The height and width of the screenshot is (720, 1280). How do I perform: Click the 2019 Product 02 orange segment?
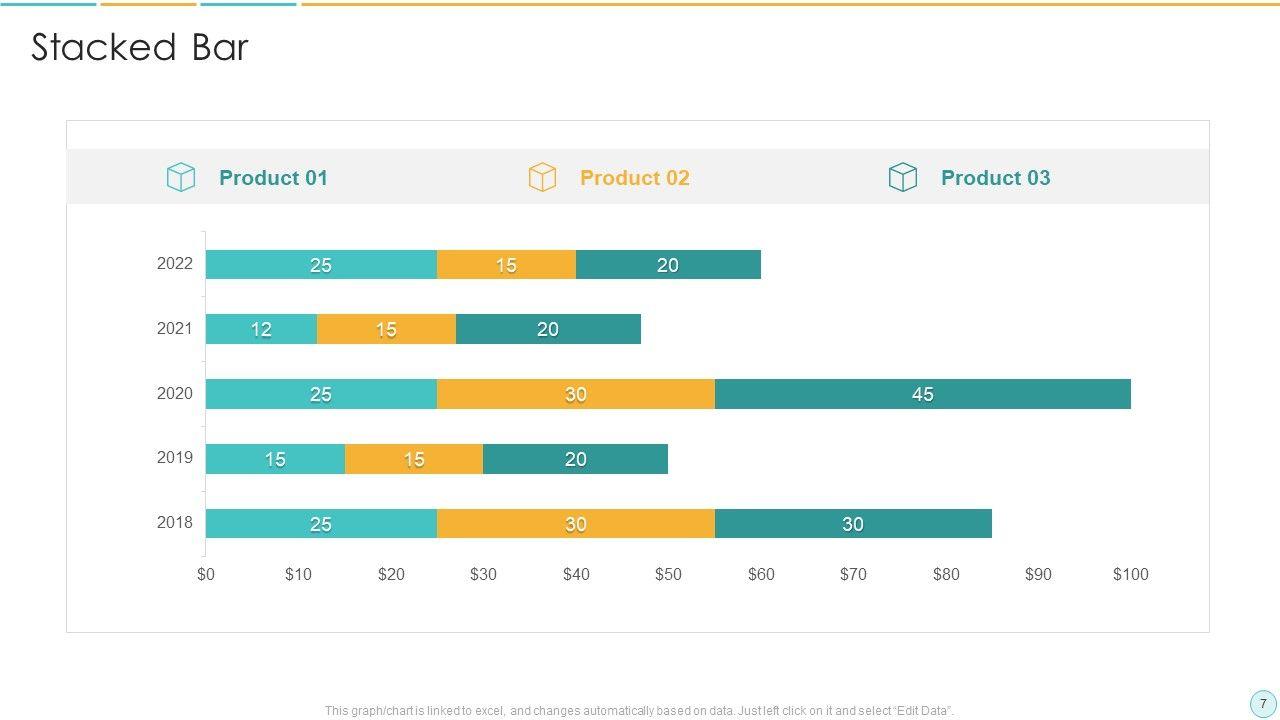(x=413, y=459)
